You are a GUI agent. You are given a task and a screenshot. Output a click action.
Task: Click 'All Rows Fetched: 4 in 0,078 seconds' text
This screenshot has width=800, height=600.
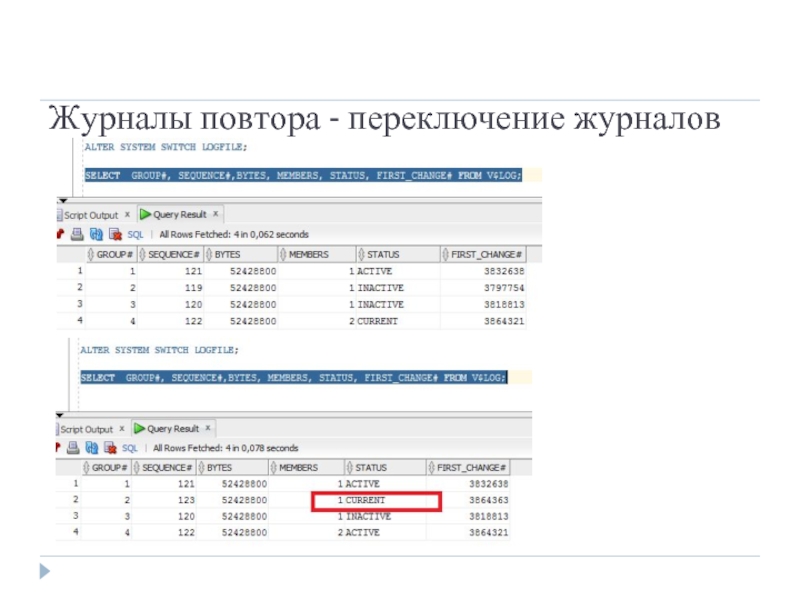[x=226, y=448]
